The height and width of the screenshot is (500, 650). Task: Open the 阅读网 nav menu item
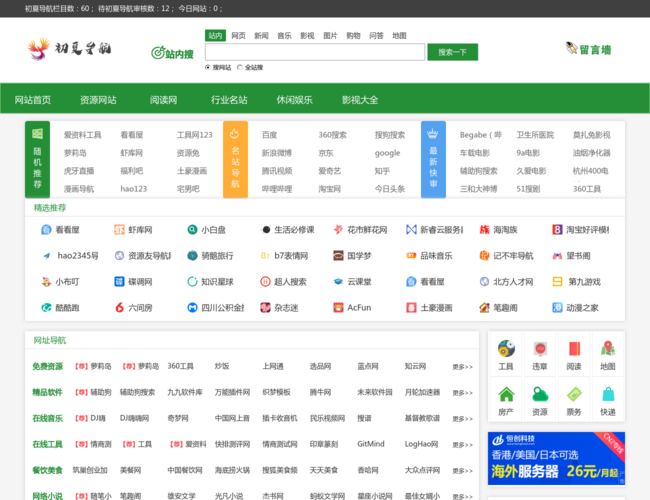click(163, 100)
